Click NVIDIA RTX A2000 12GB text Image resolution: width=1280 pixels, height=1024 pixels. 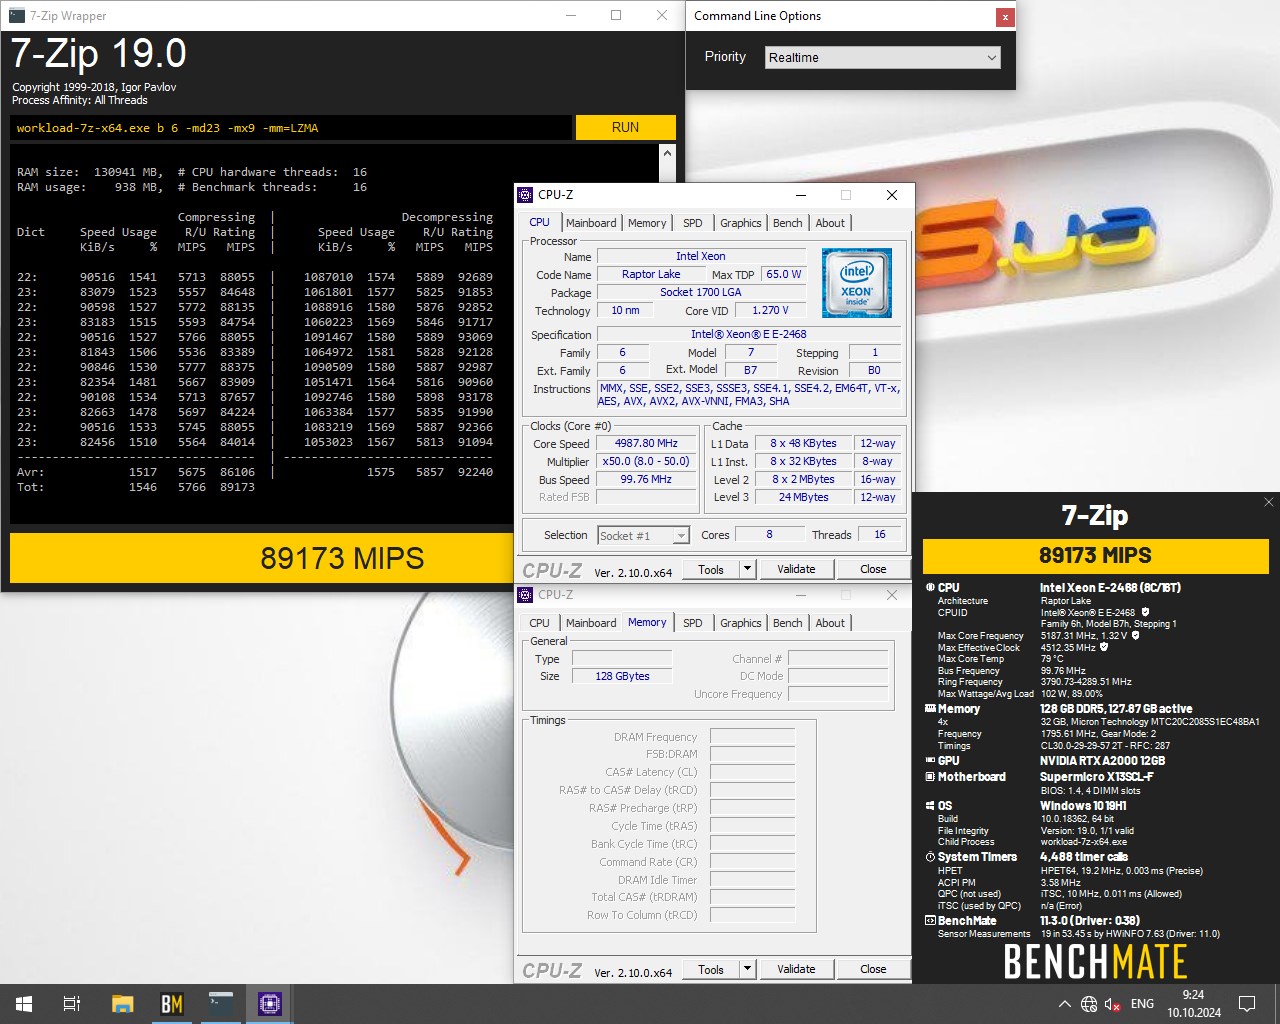1102,761
